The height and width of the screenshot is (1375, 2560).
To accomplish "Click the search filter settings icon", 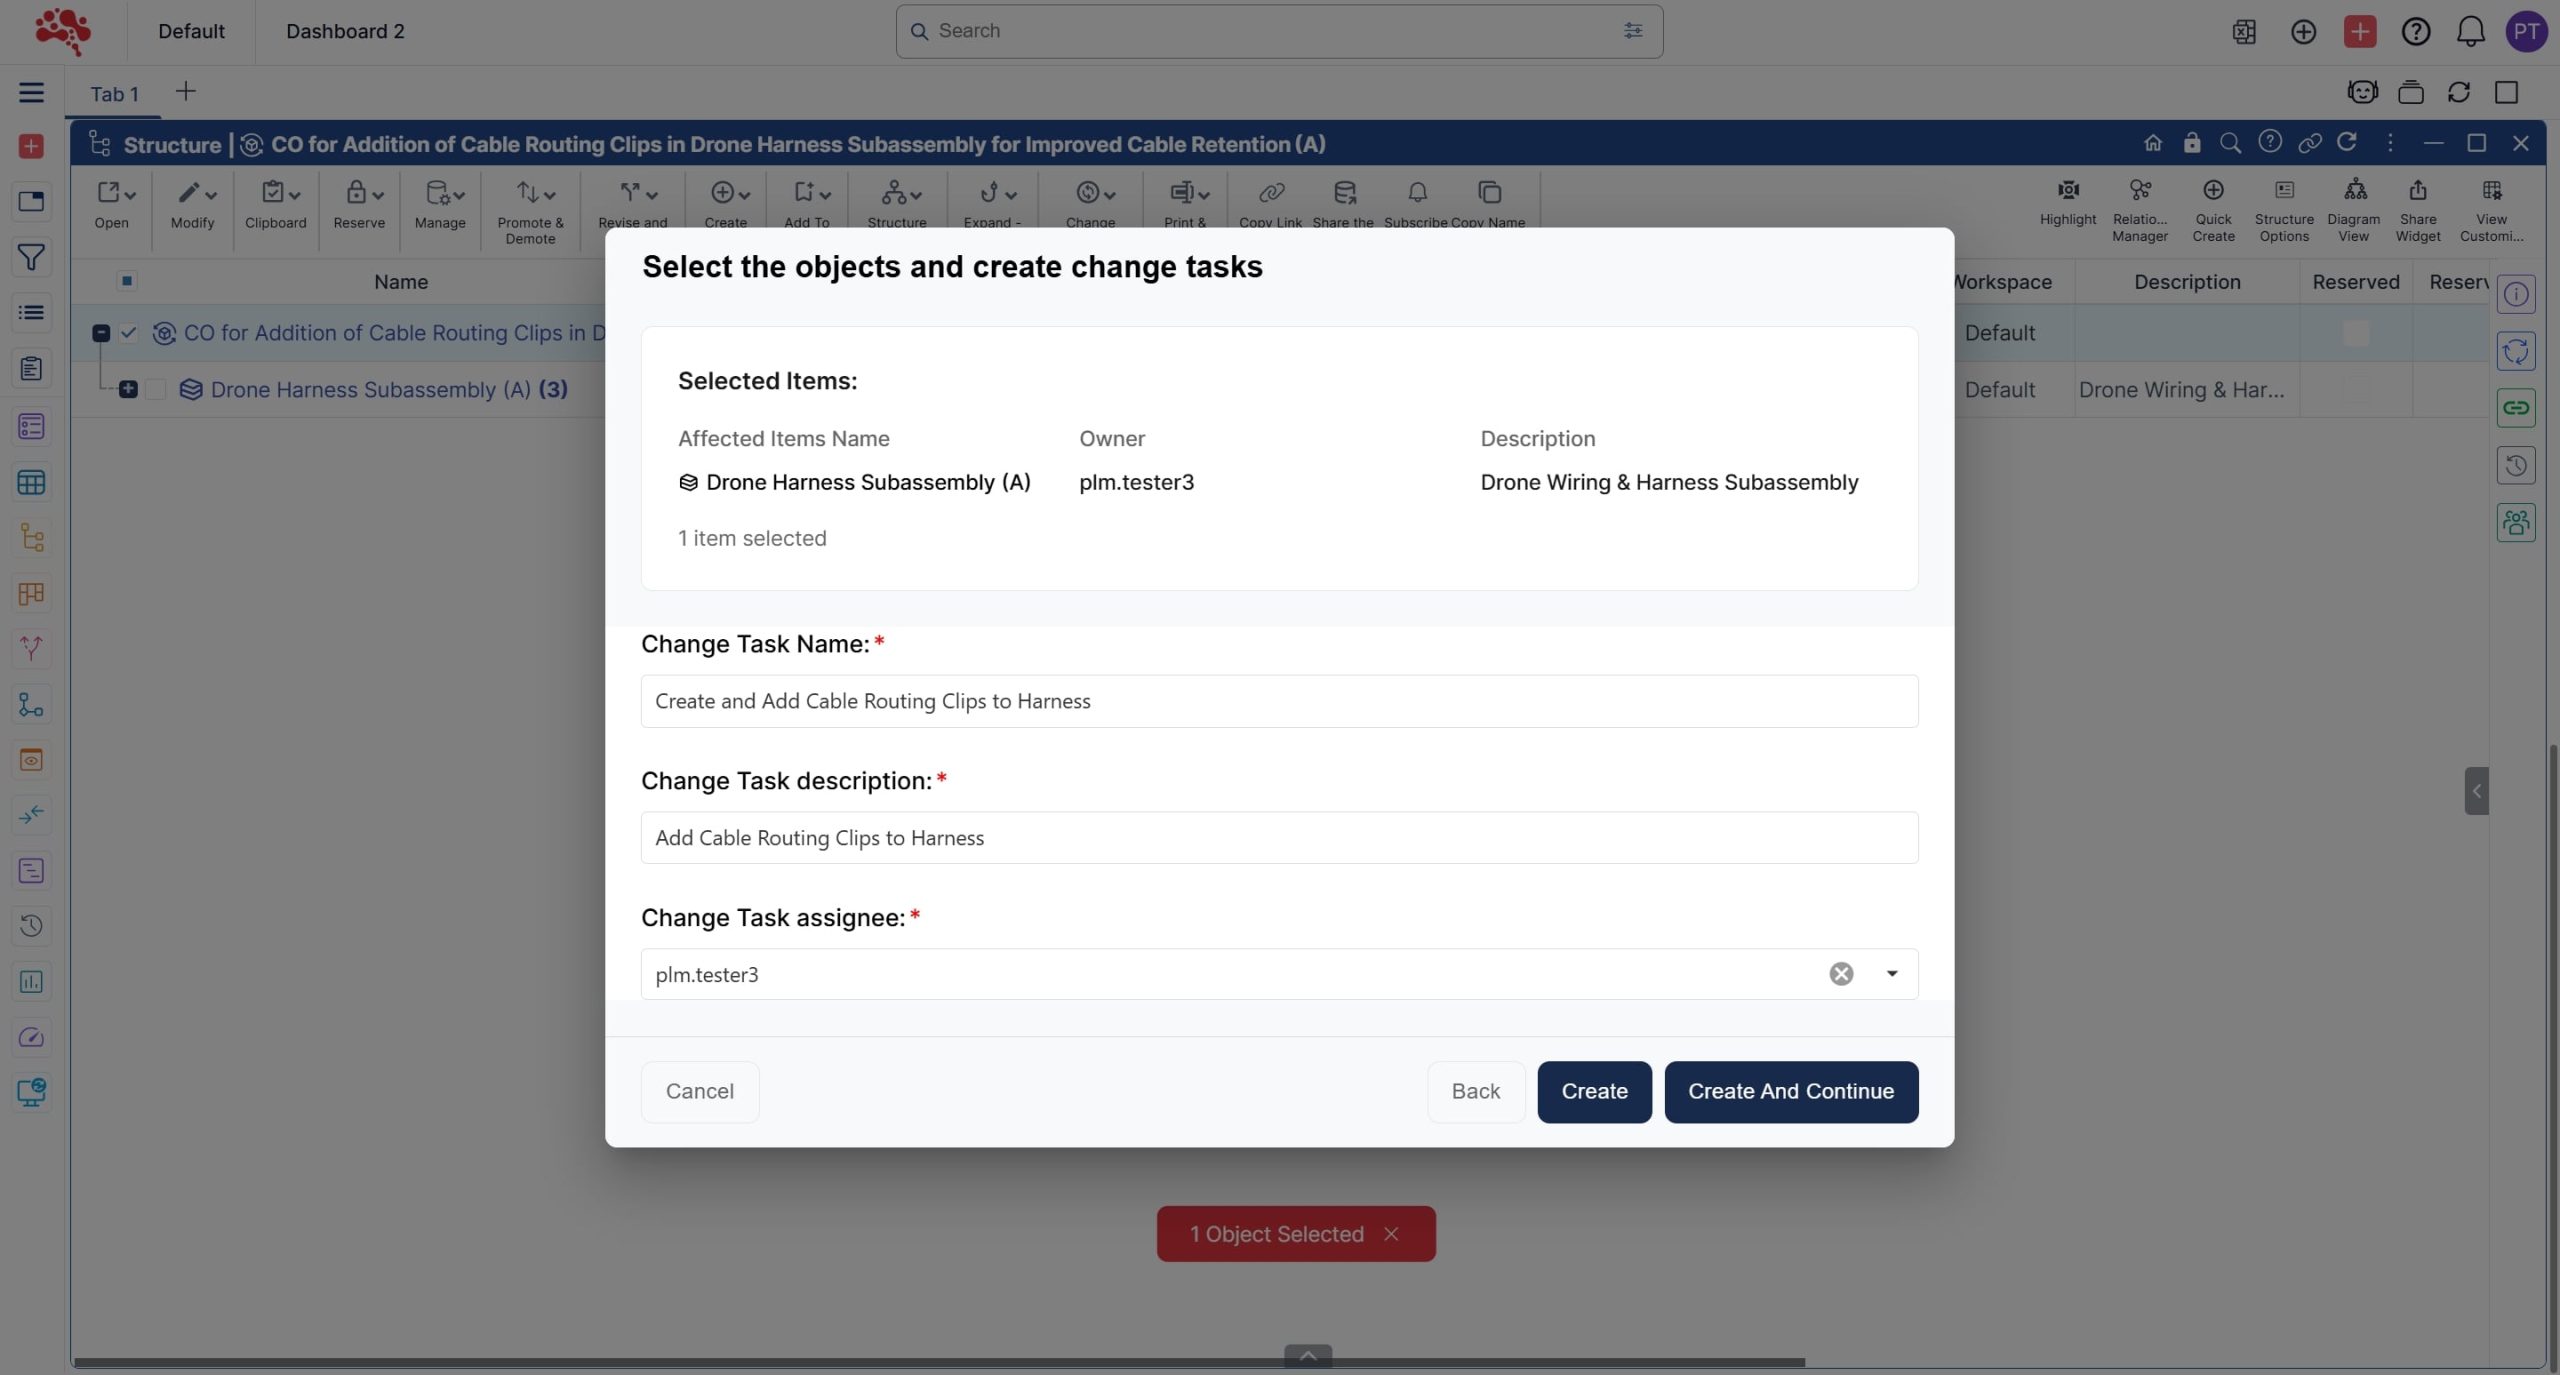I will click(1632, 31).
